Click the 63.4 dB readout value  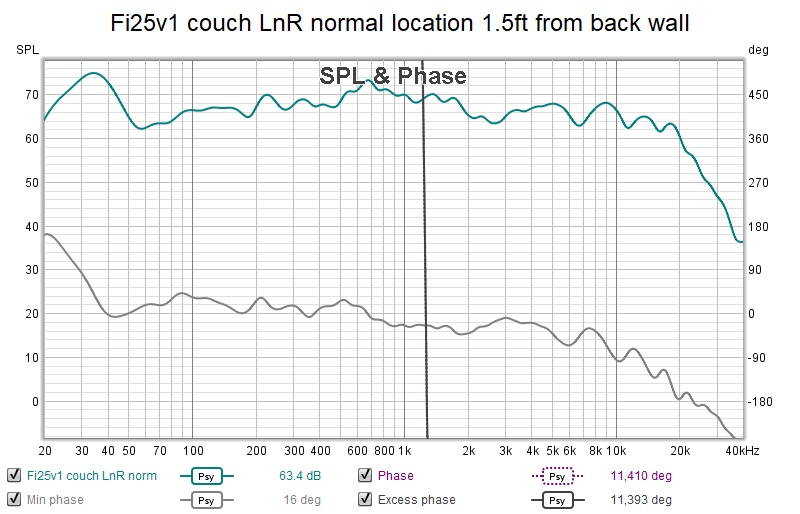300,476
